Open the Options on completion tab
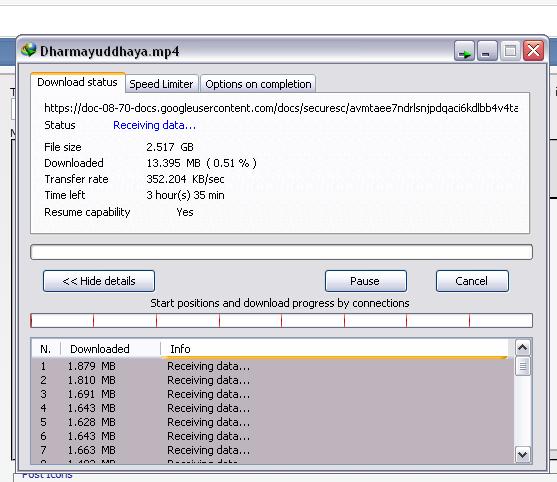 click(x=258, y=84)
